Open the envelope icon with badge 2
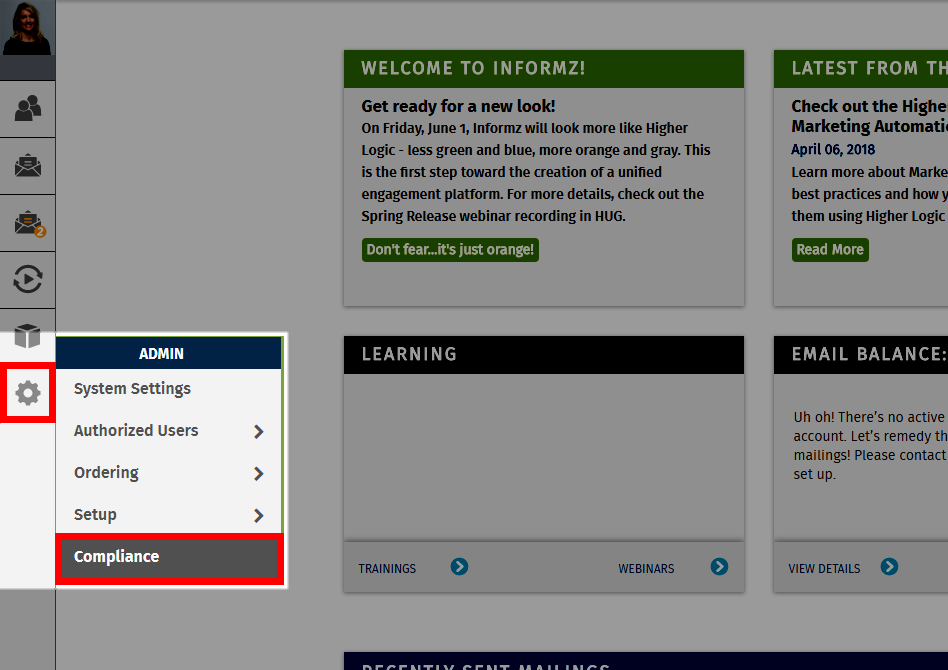Screen dimensions: 948x670 (29, 223)
